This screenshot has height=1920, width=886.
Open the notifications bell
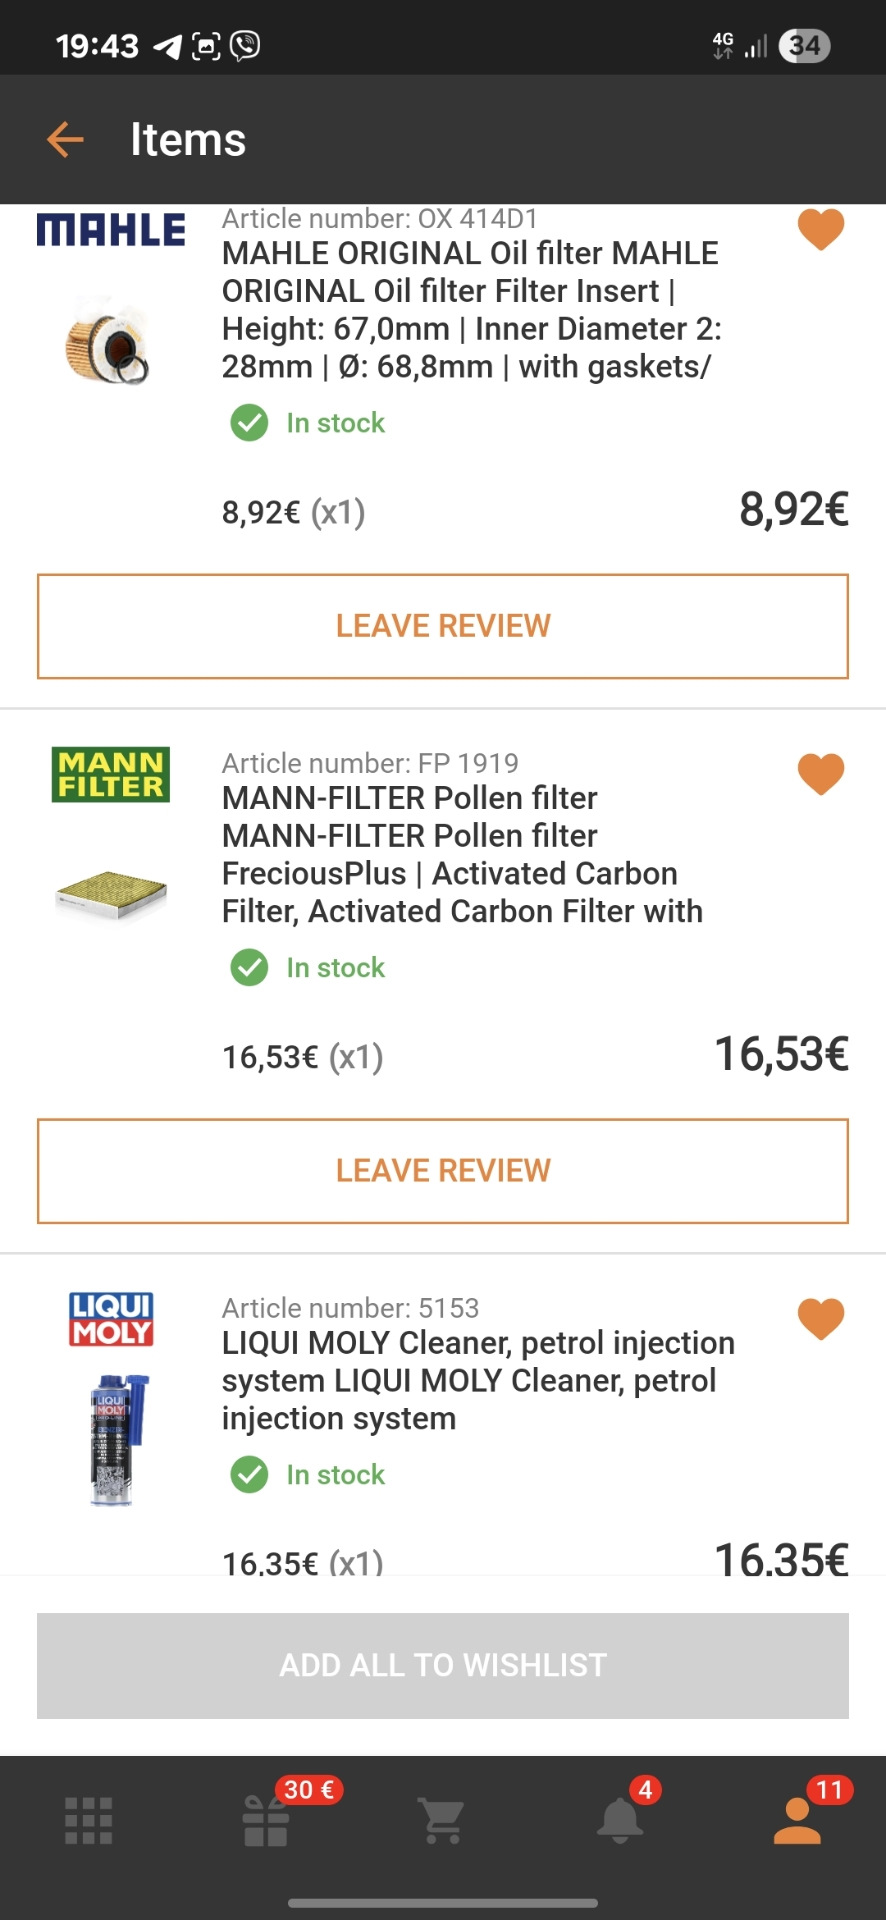(620, 1820)
